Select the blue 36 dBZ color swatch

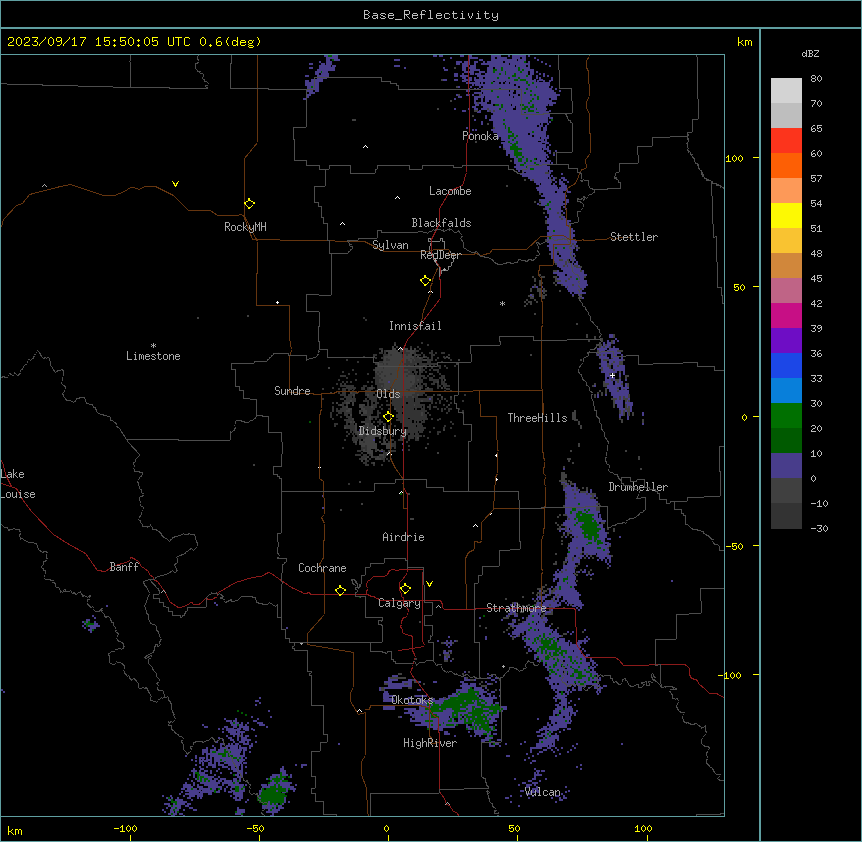click(786, 365)
